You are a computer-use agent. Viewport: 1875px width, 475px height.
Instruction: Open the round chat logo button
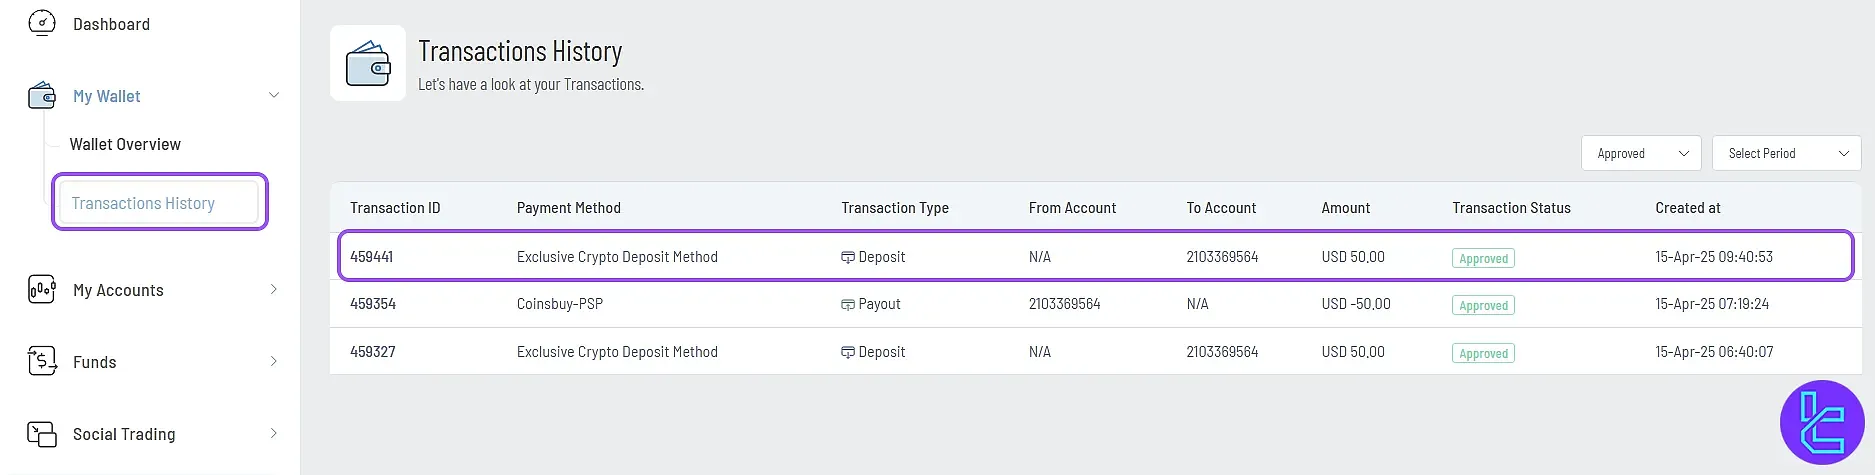[x=1822, y=423]
